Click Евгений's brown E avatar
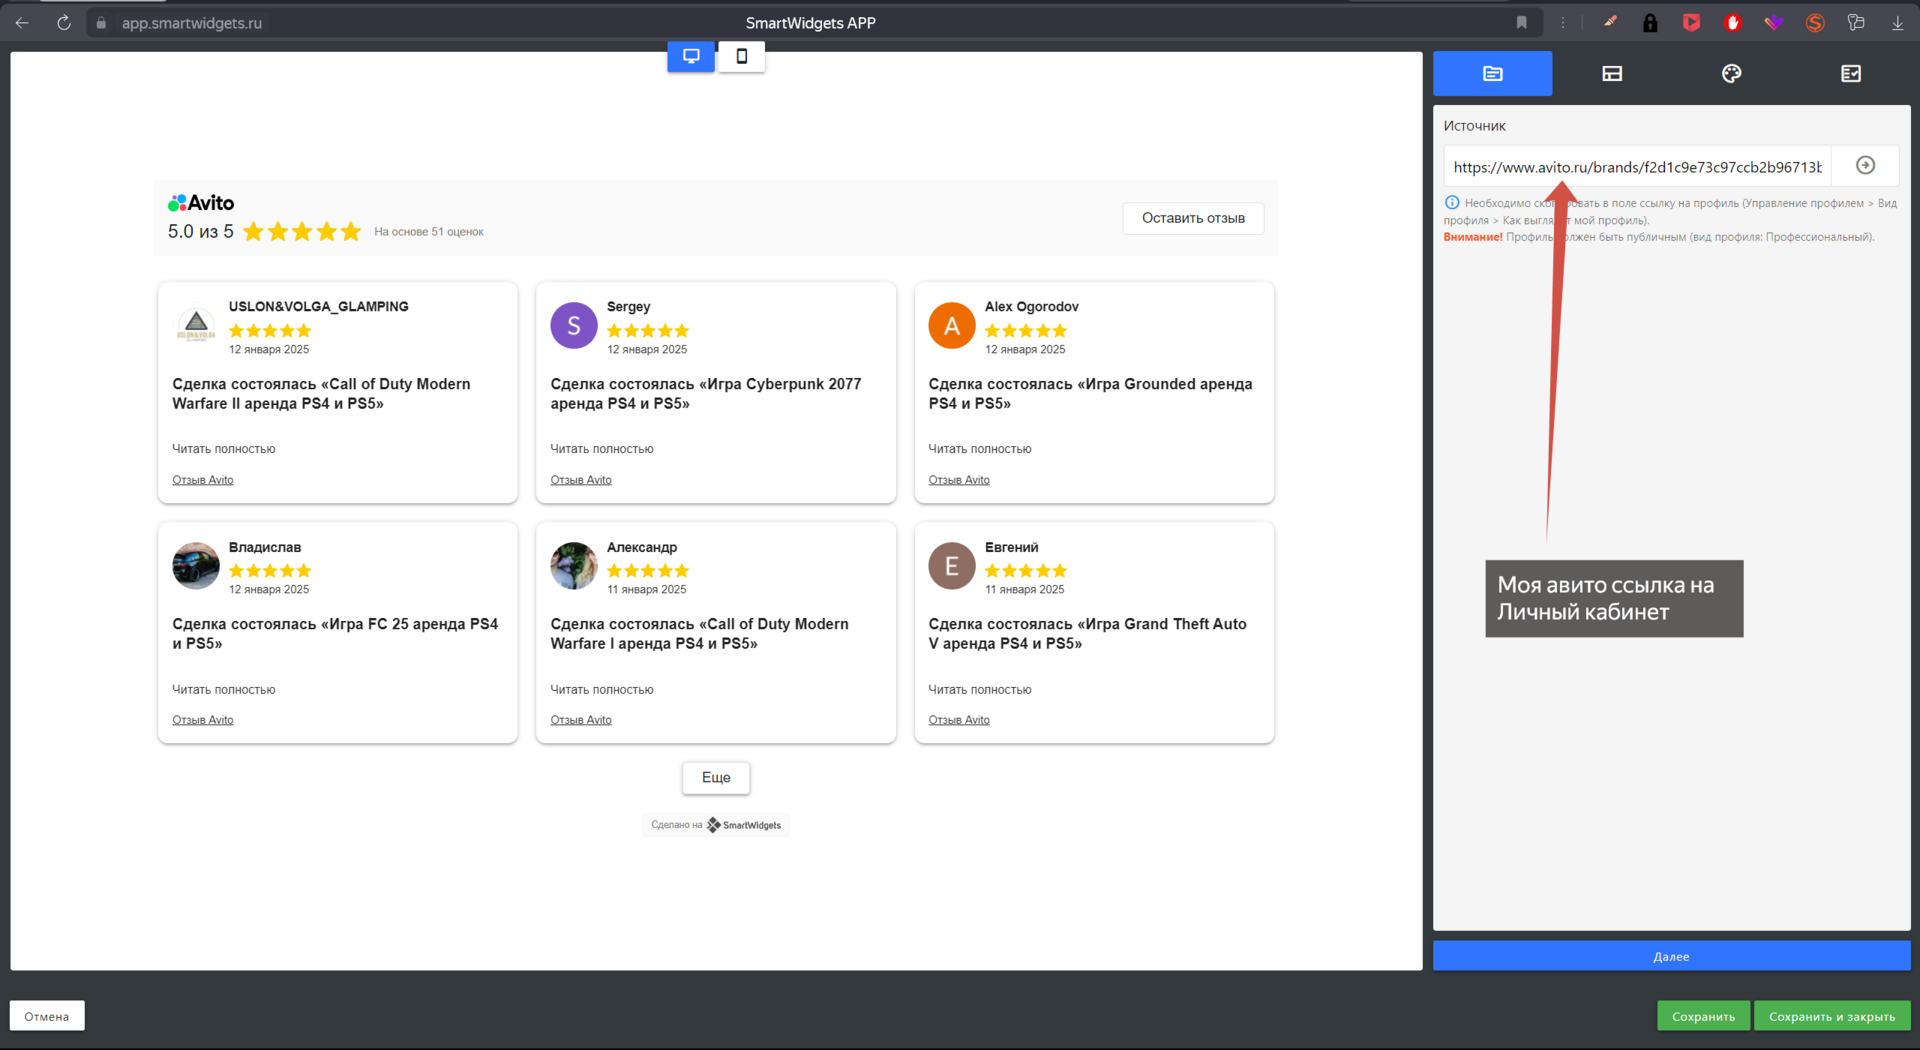Screen dimensions: 1920x1050 (x=952, y=566)
